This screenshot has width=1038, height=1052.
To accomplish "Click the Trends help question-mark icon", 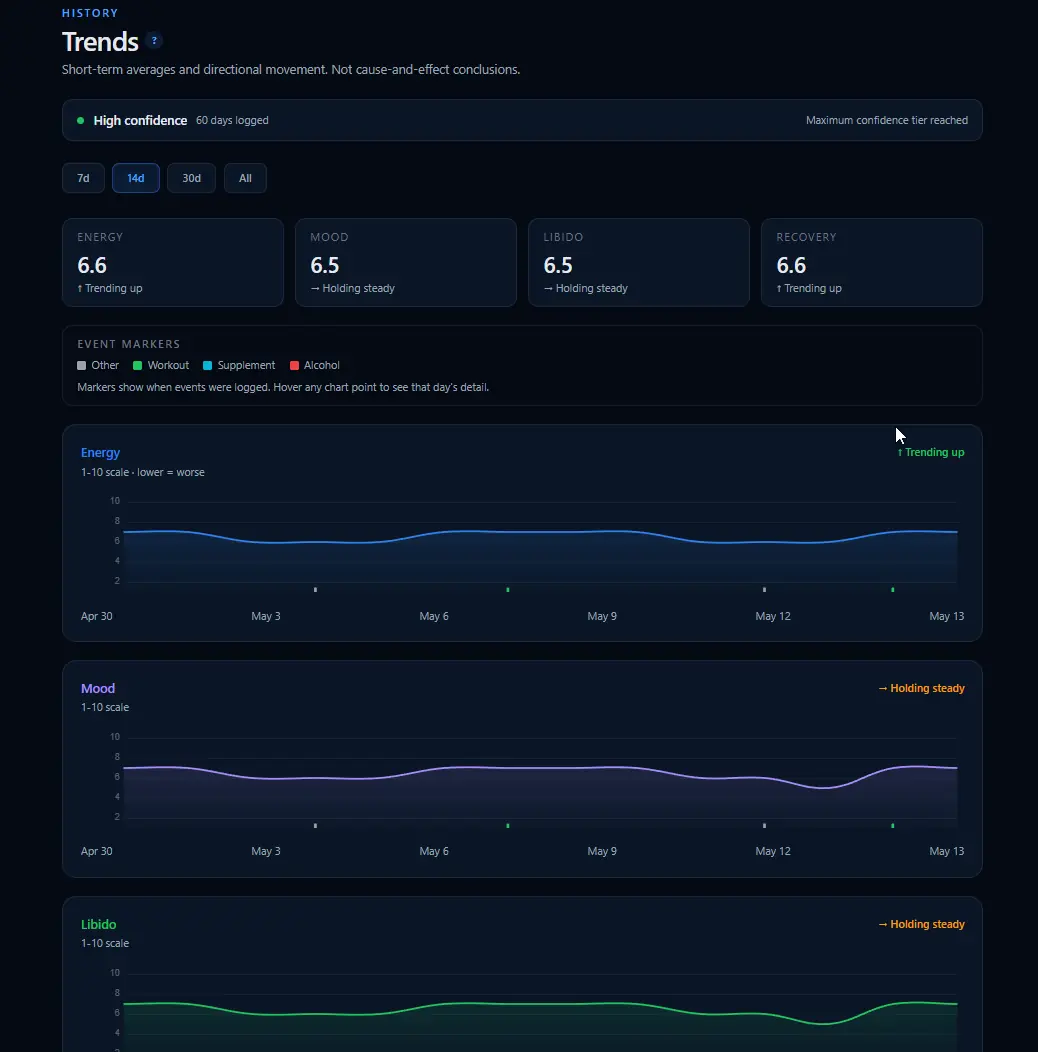I will point(154,41).
